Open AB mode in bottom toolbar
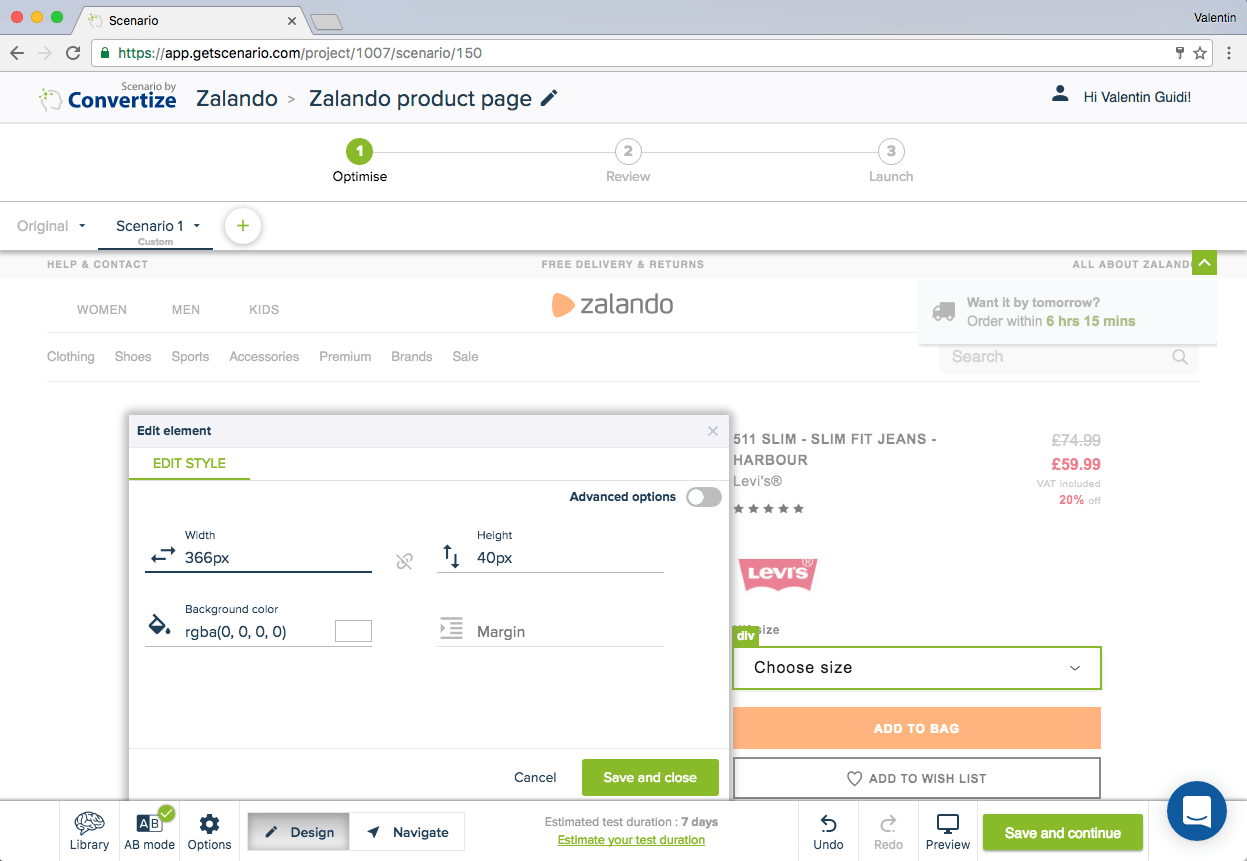1247x861 pixels. pyautogui.click(x=149, y=831)
